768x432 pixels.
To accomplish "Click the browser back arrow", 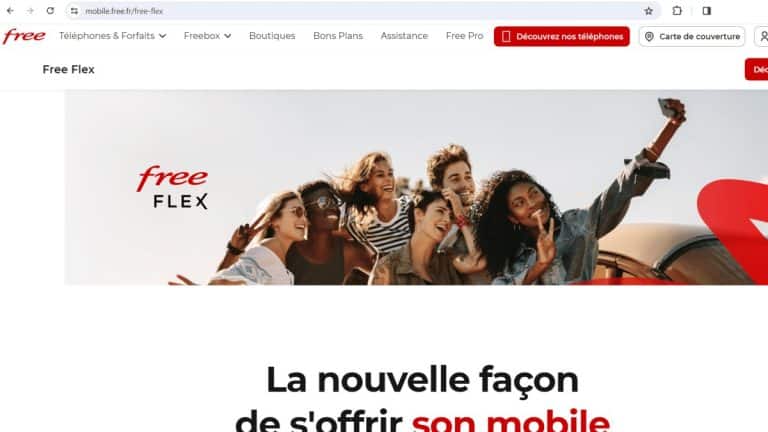I will [10, 11].
